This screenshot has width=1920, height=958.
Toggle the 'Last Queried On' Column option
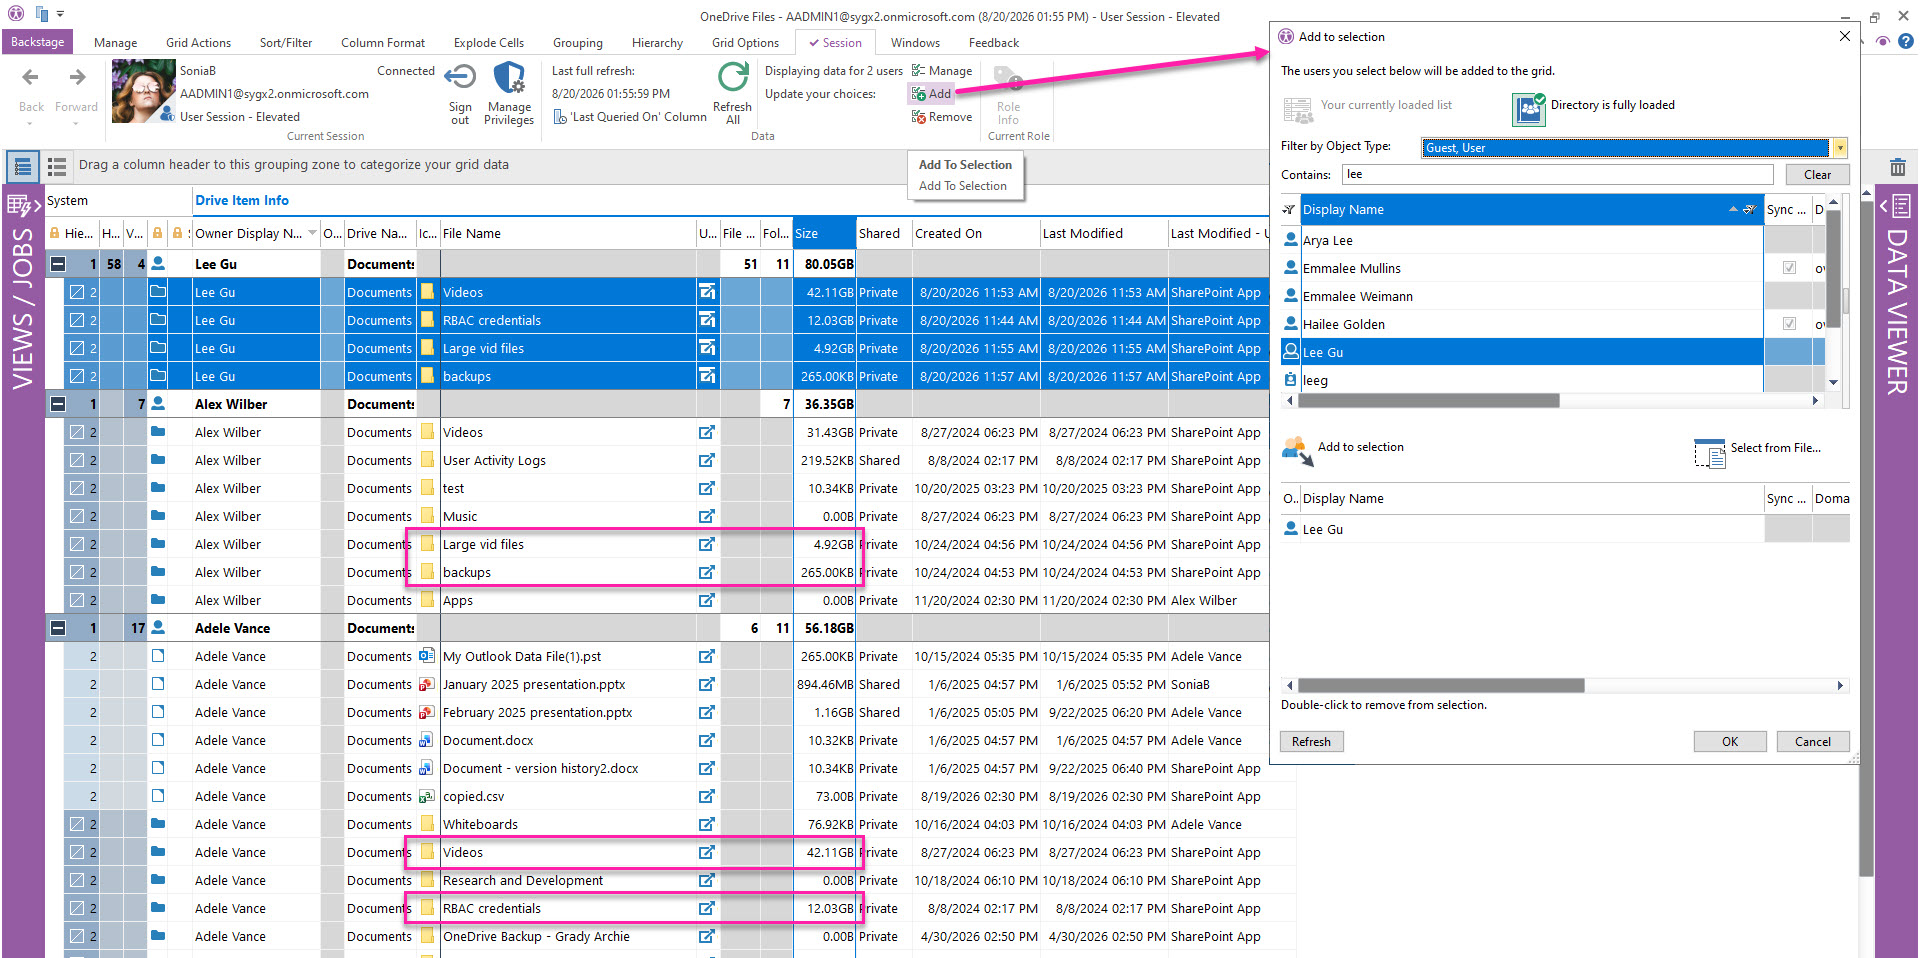coord(630,117)
